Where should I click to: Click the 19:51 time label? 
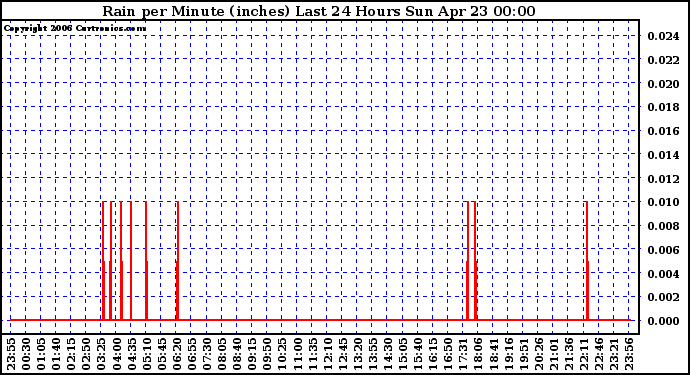point(523,354)
